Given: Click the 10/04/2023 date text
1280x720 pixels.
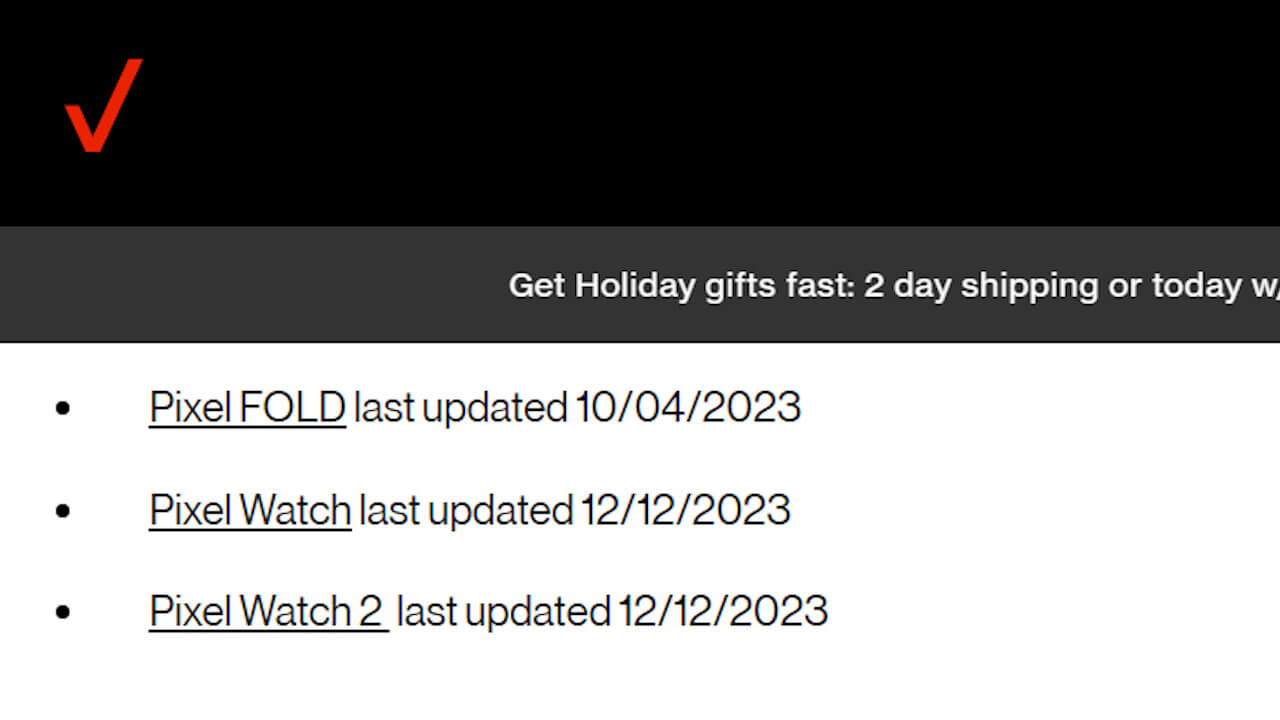Looking at the screenshot, I should tap(688, 408).
